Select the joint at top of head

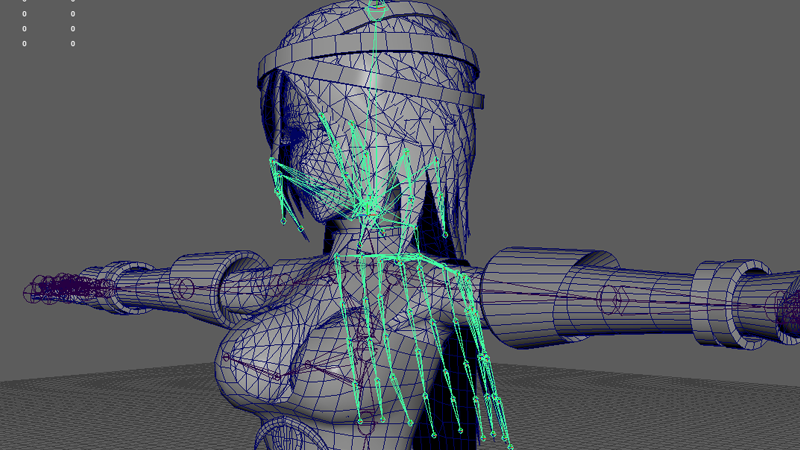[x=376, y=7]
